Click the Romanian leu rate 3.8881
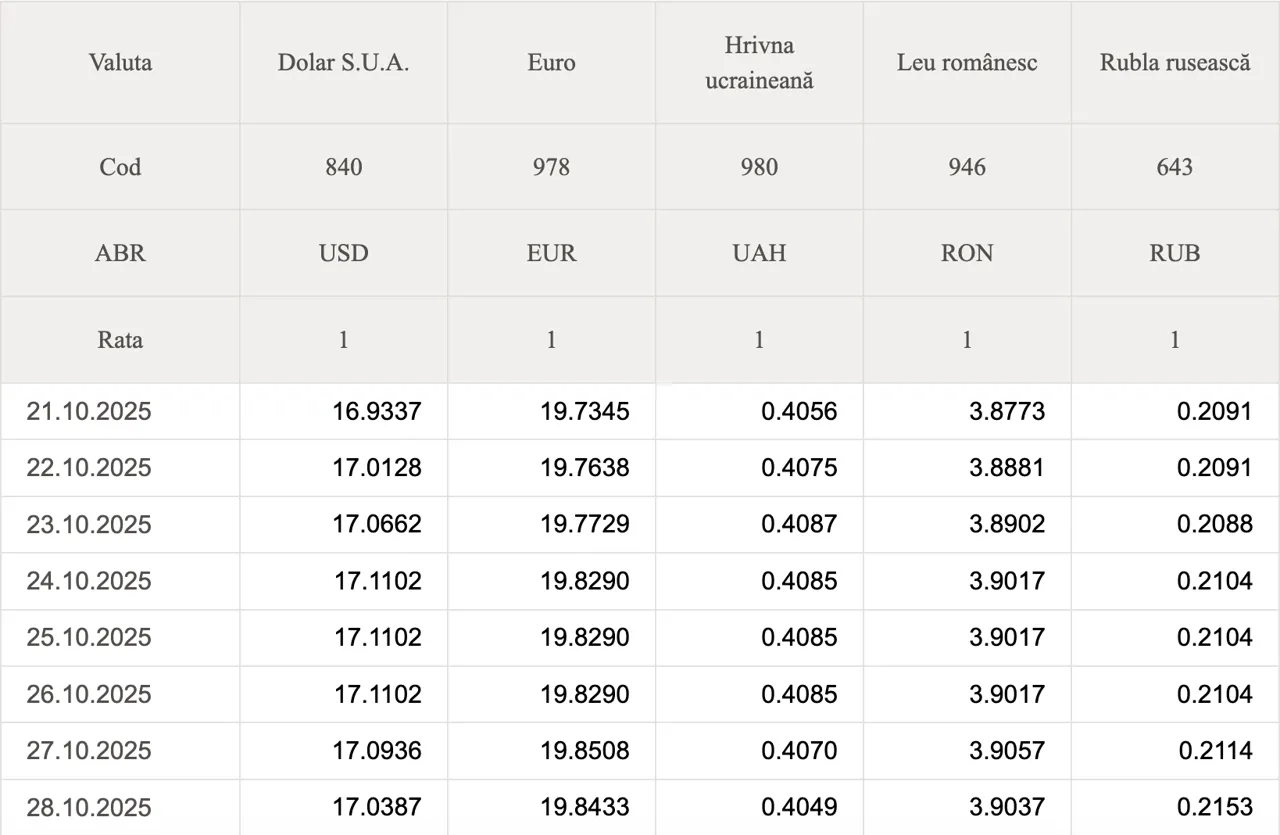This screenshot has width=1280, height=835. tap(1007, 468)
